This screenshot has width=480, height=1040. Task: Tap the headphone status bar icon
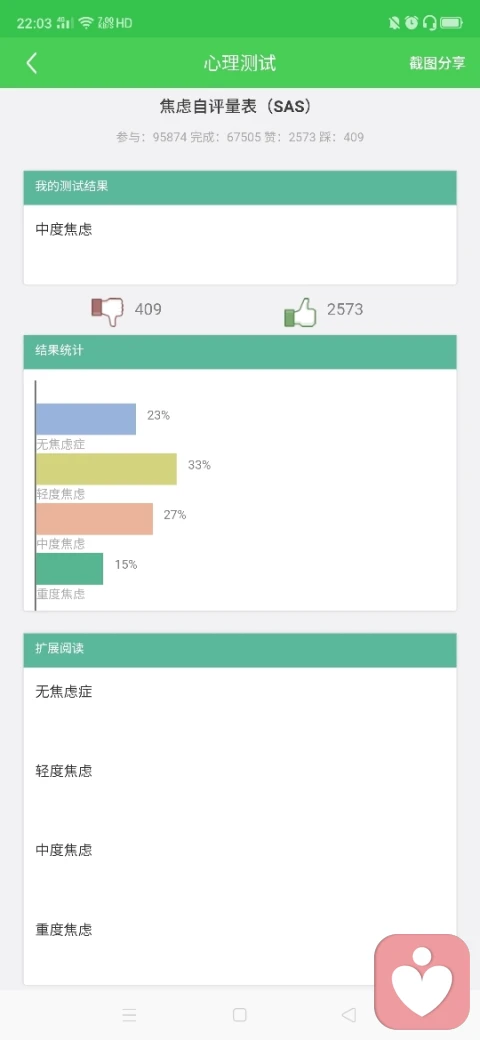(x=429, y=23)
